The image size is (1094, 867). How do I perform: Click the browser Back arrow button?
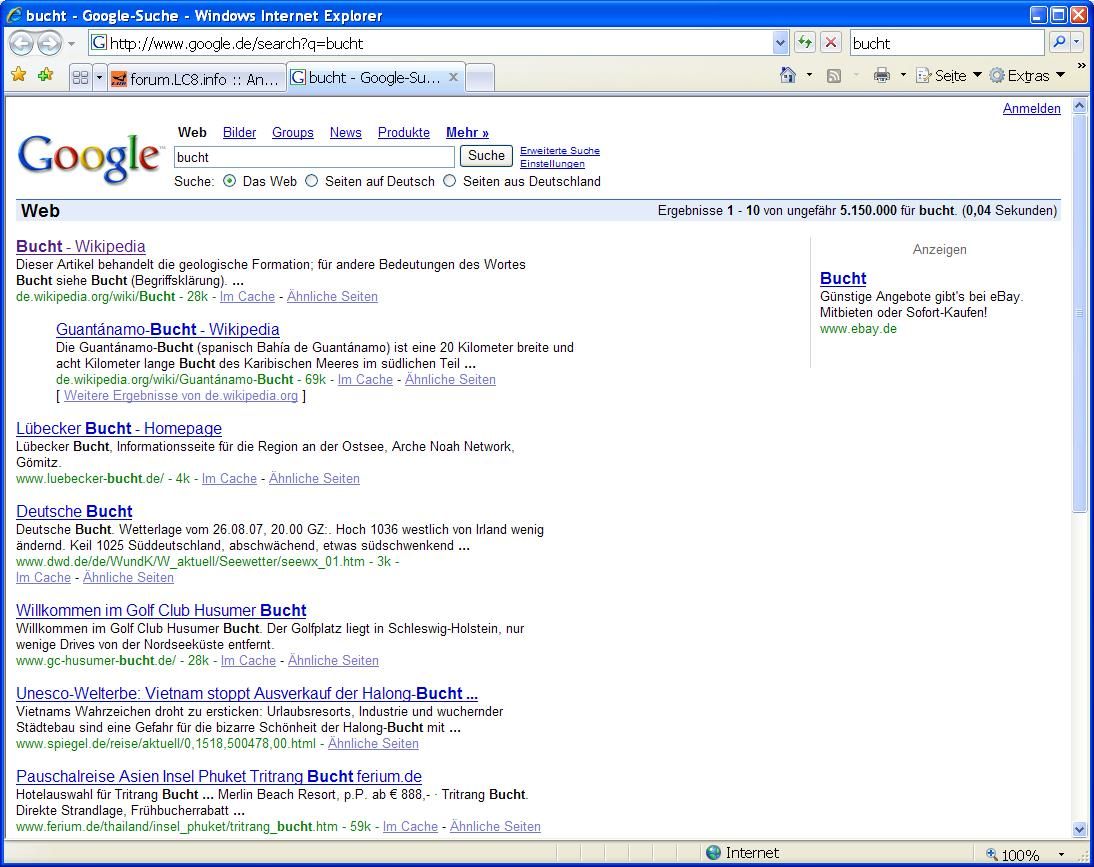pyautogui.click(x=21, y=43)
